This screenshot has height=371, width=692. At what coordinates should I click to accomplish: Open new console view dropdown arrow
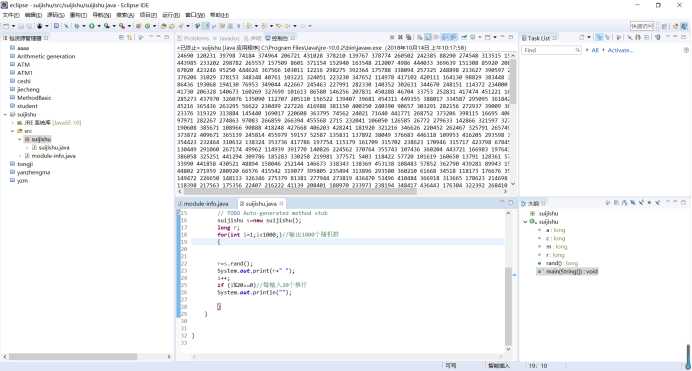(x=495, y=37)
